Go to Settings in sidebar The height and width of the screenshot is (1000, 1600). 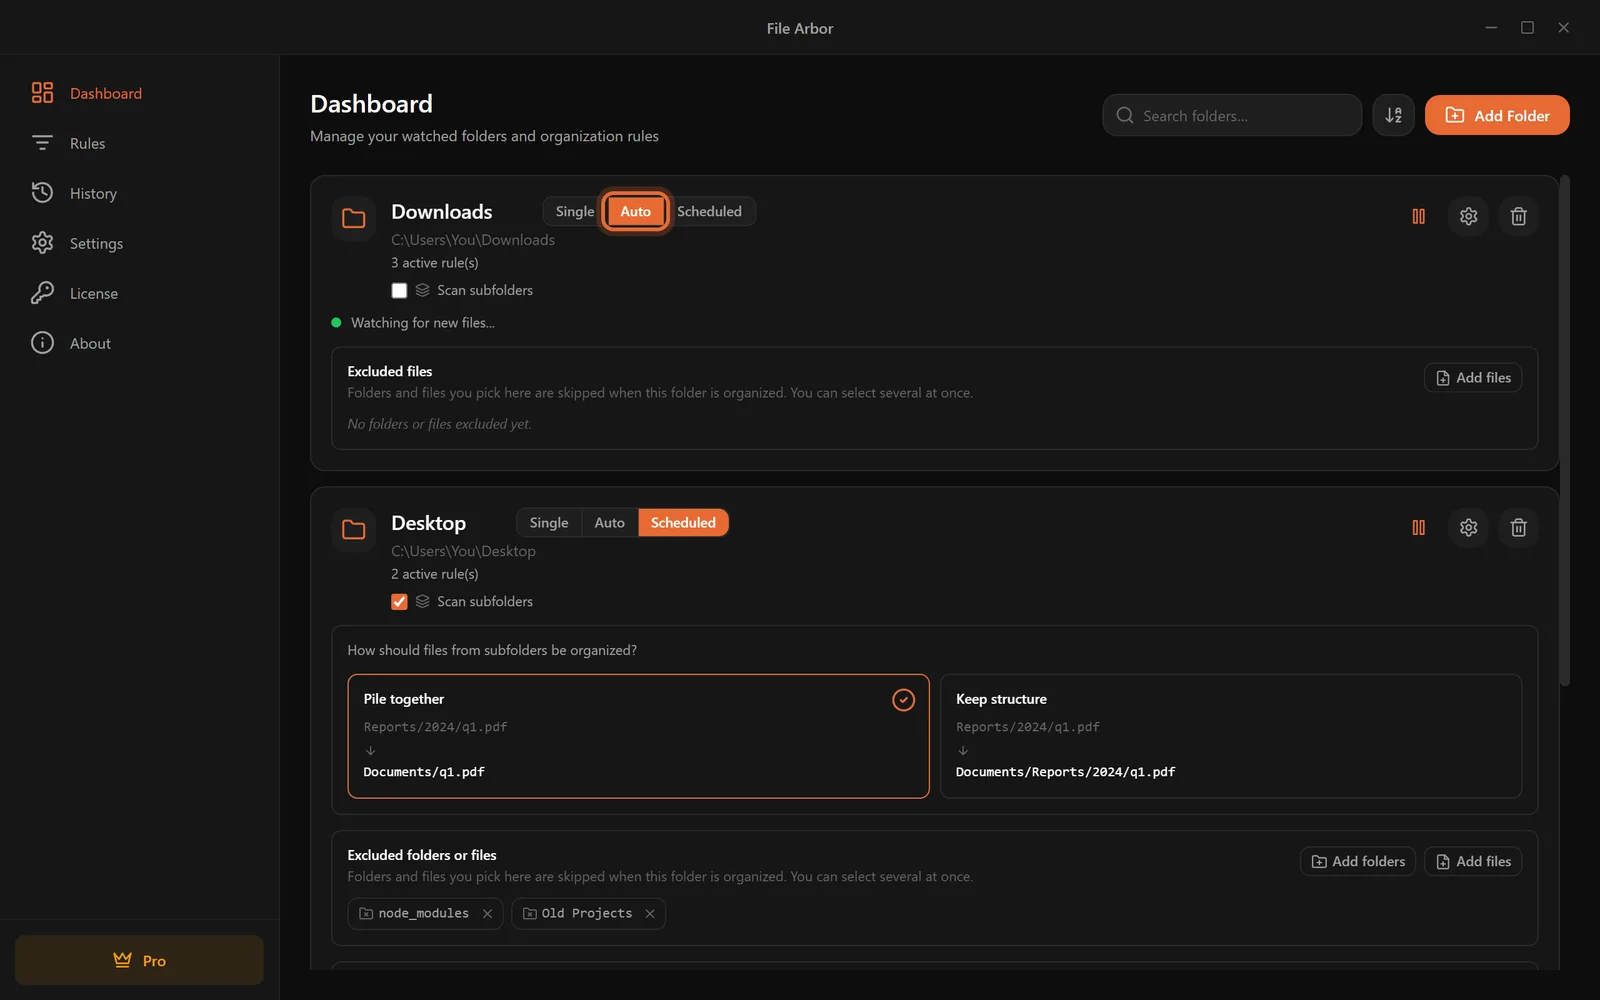[139, 243]
